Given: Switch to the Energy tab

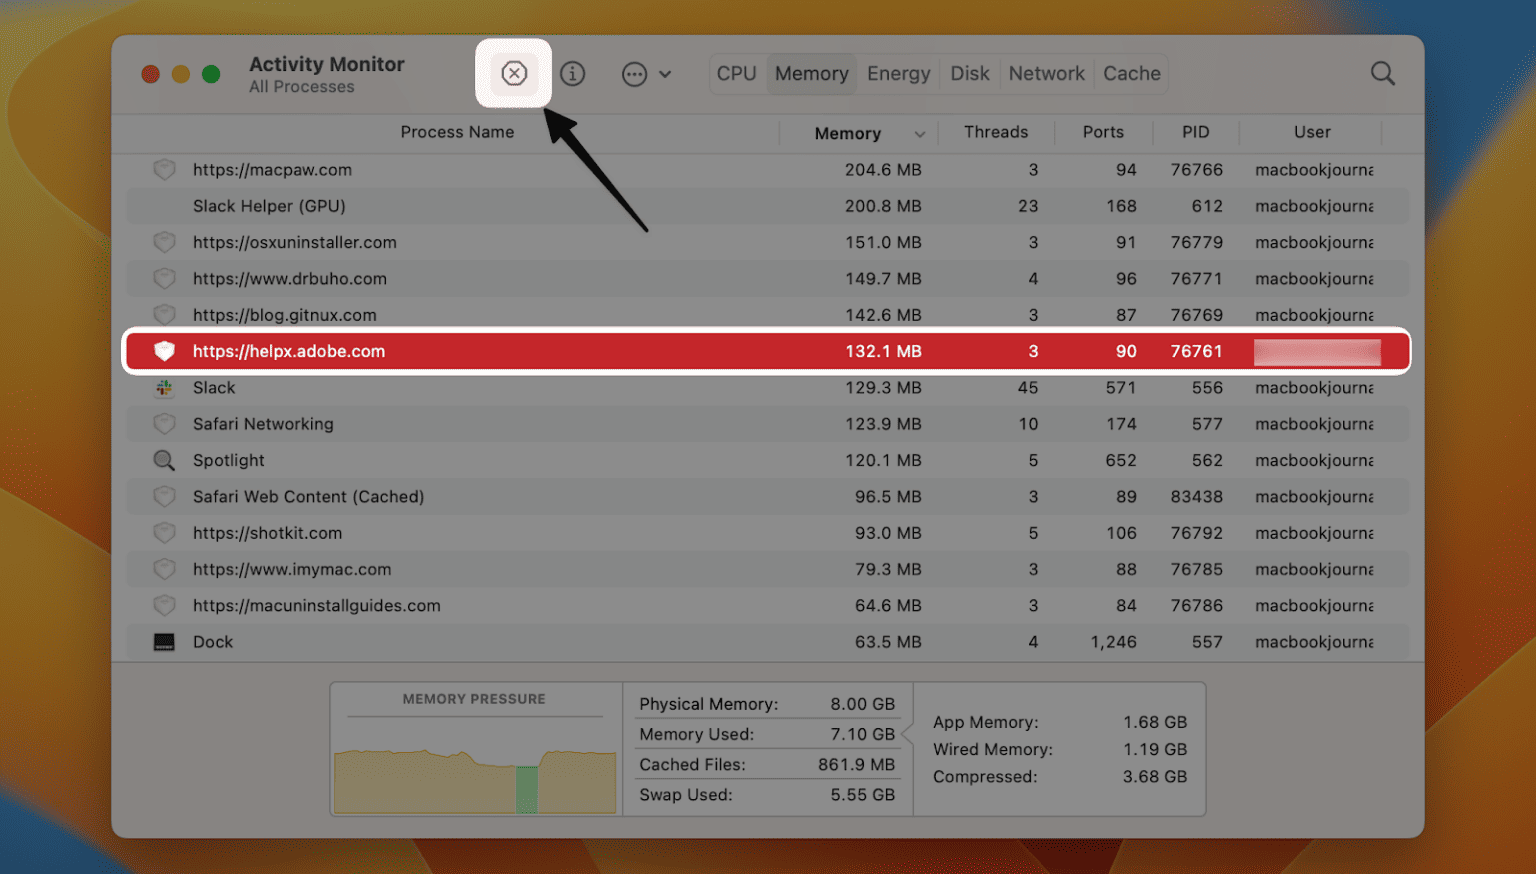Looking at the screenshot, I should [897, 73].
